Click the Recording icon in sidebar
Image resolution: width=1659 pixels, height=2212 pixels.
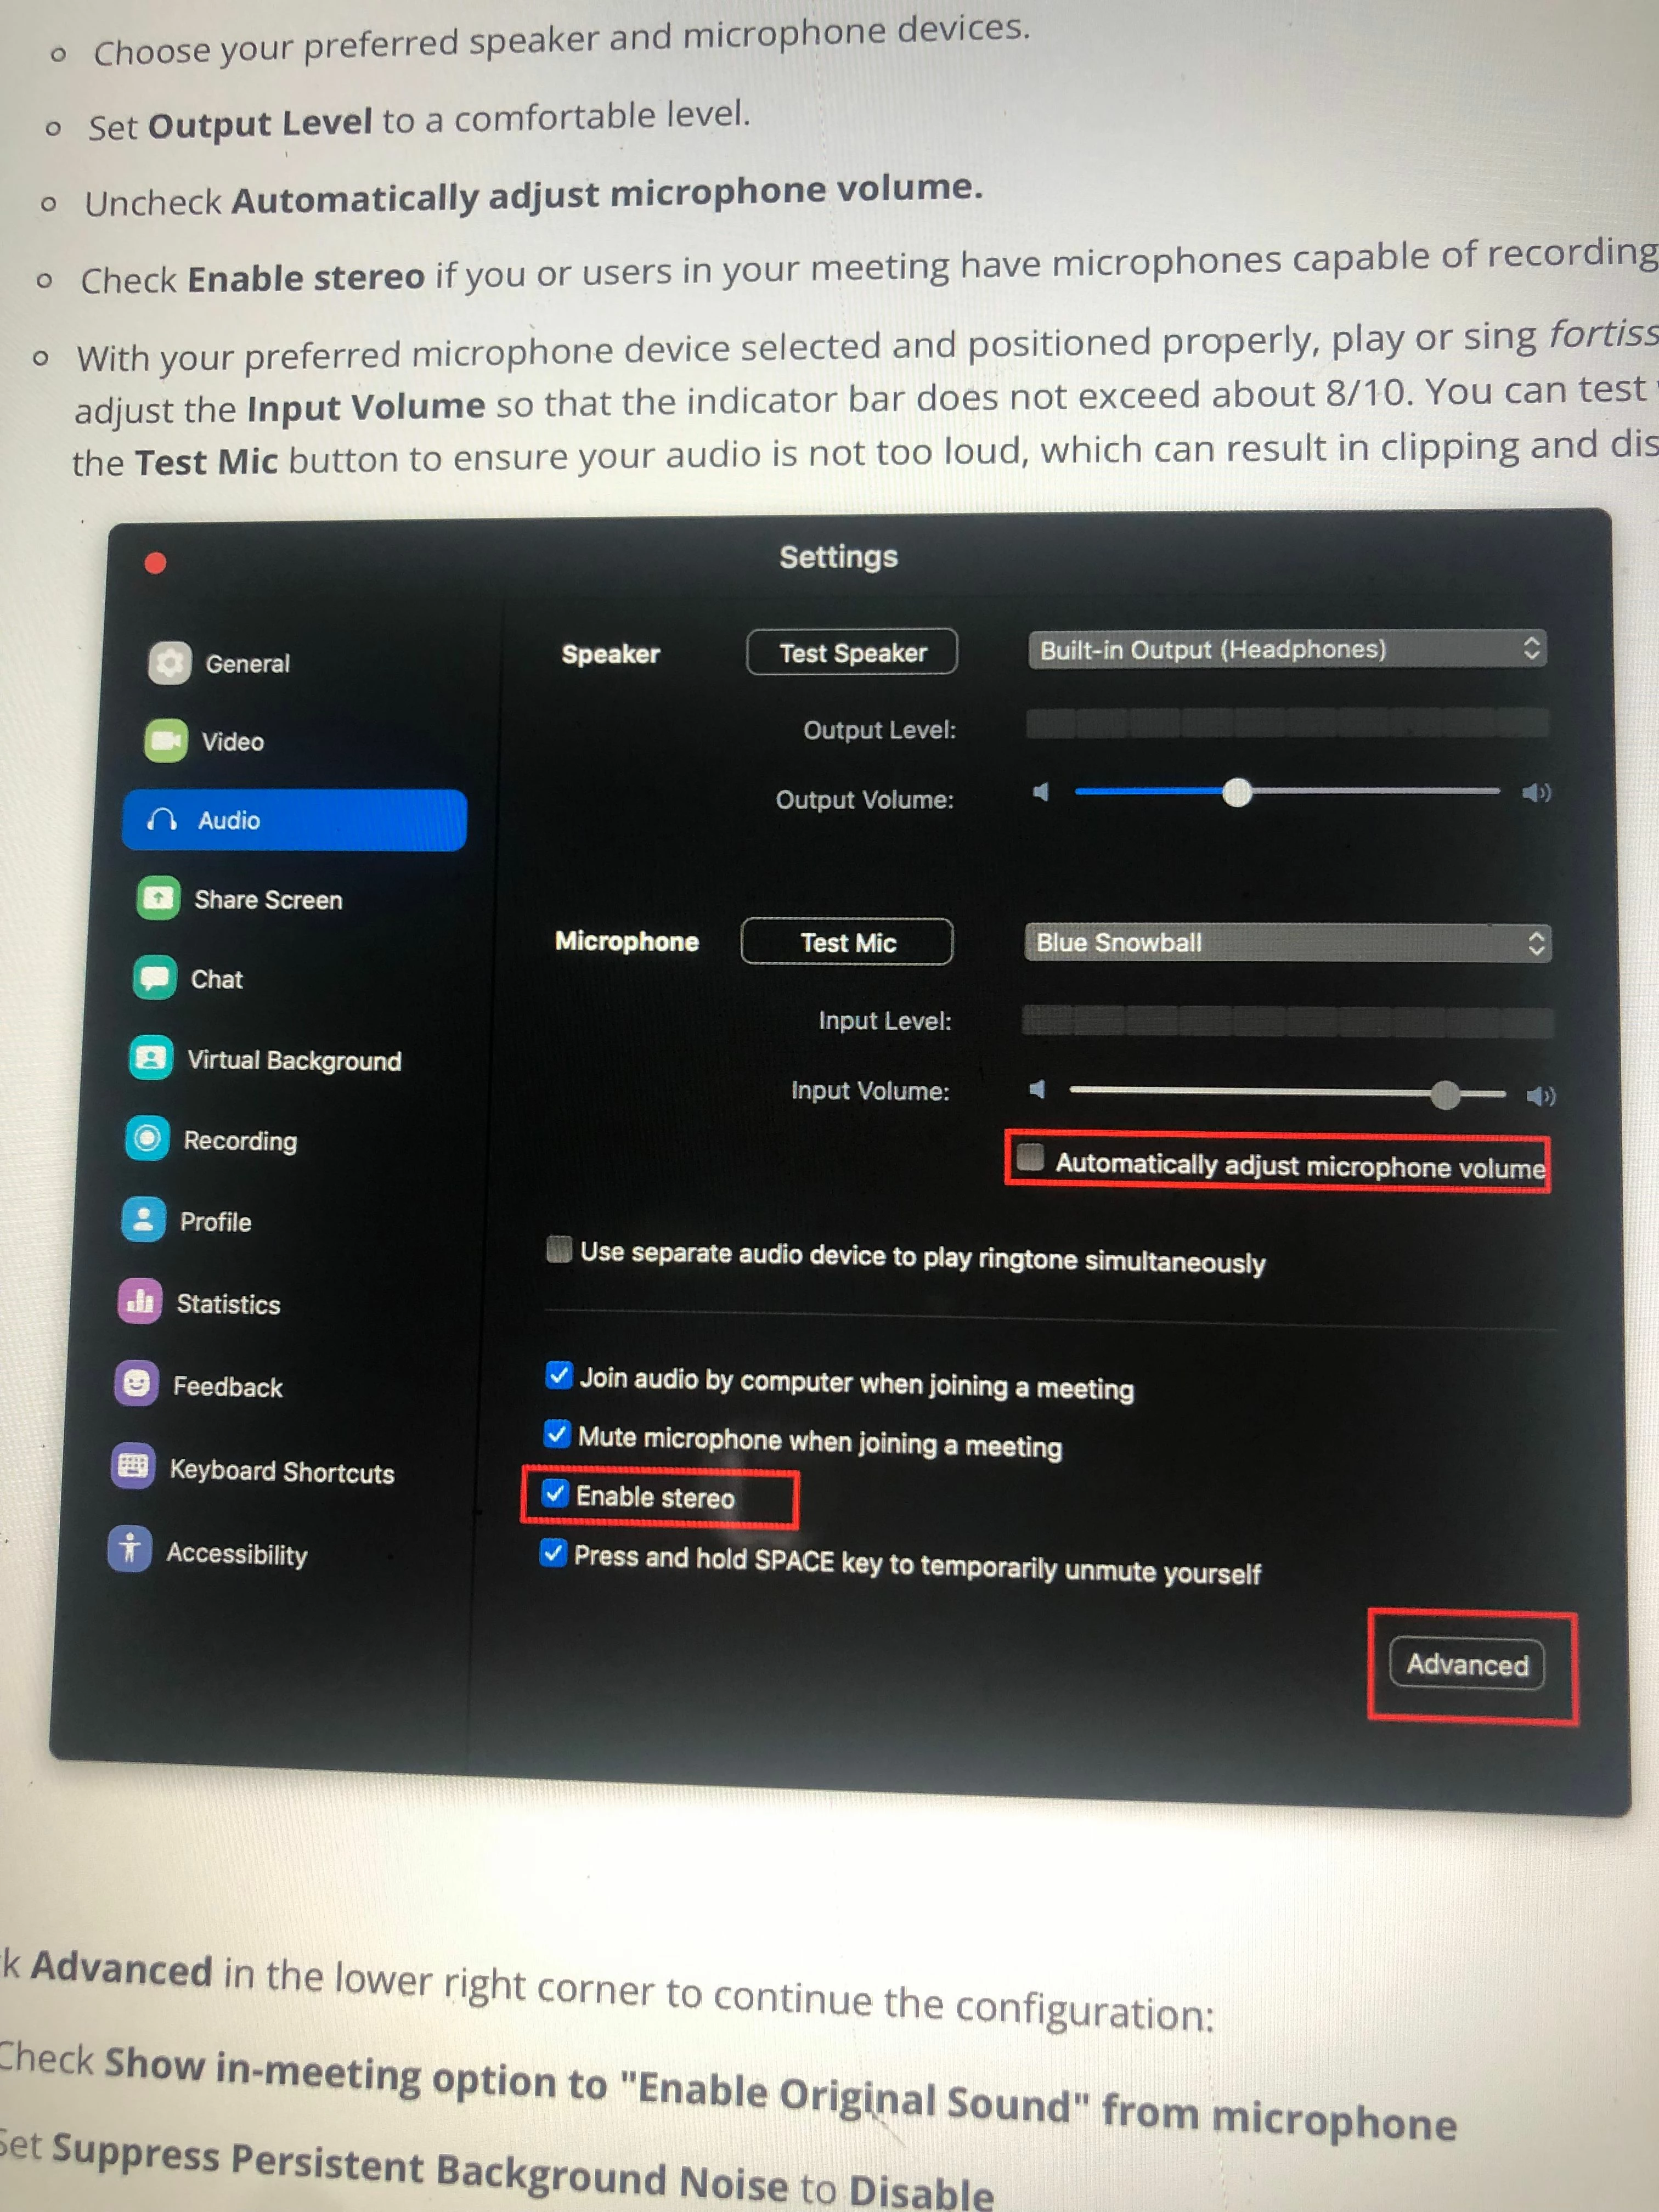147,1138
